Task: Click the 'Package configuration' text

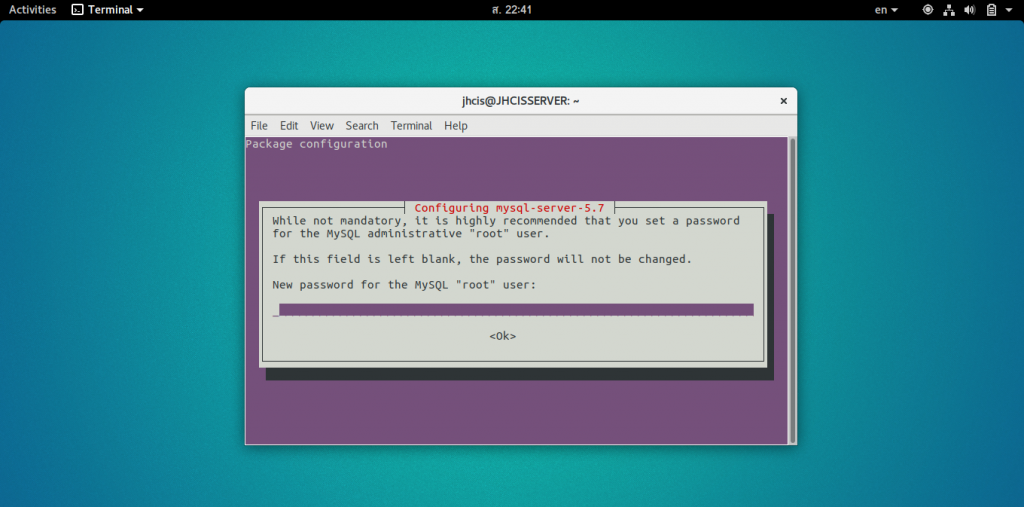Action: pos(317,144)
